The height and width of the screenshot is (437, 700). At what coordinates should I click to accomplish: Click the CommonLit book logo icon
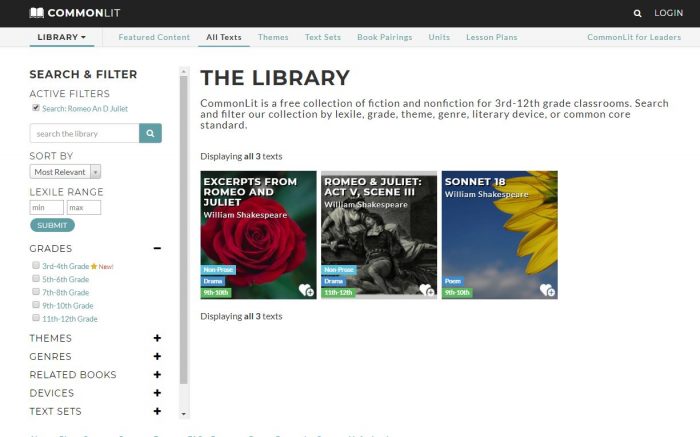pyautogui.click(x=37, y=13)
